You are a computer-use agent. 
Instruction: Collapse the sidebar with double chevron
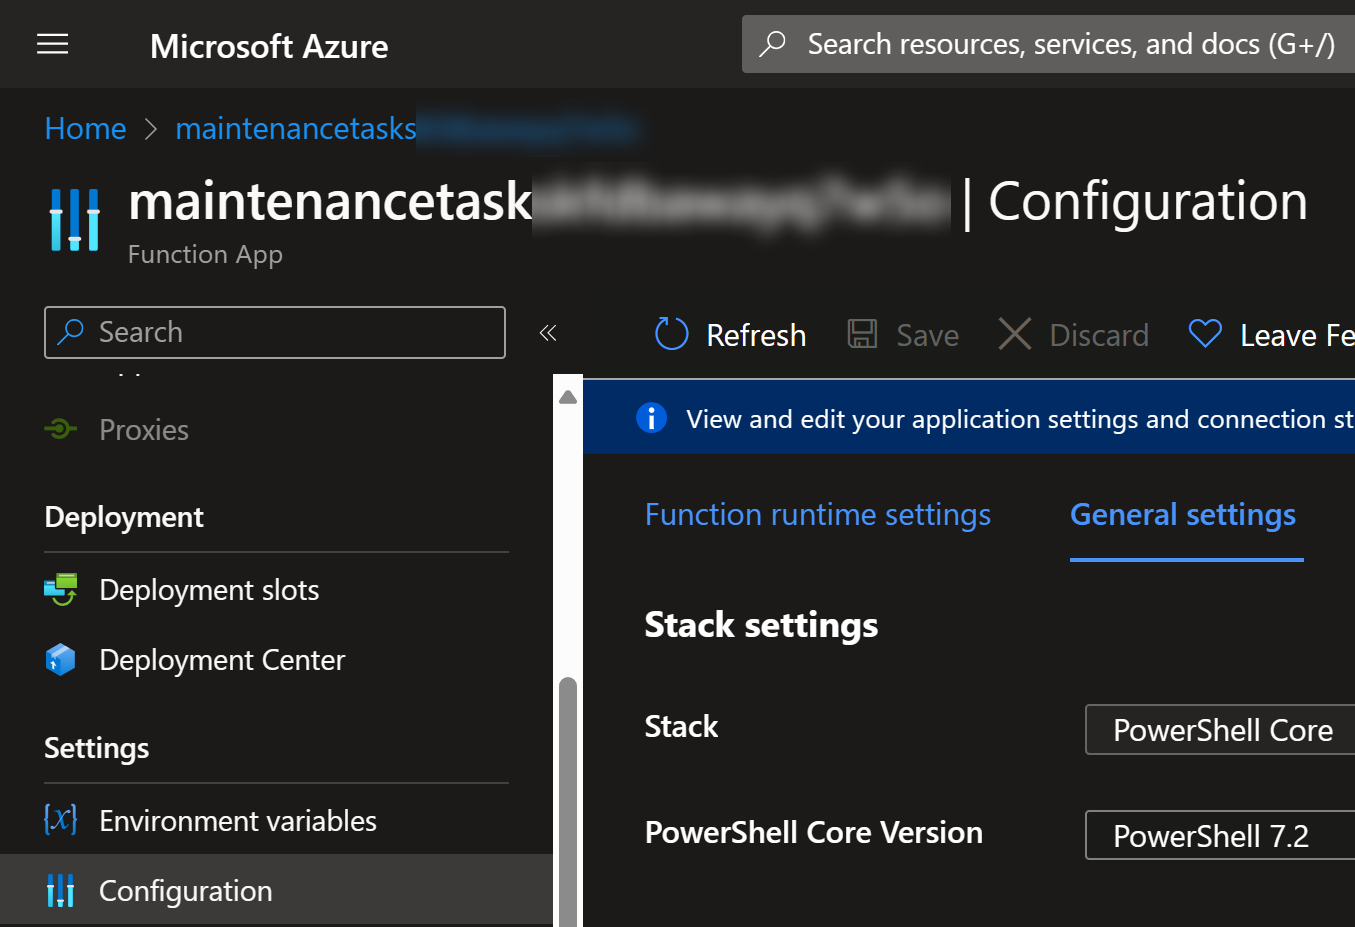click(x=548, y=333)
